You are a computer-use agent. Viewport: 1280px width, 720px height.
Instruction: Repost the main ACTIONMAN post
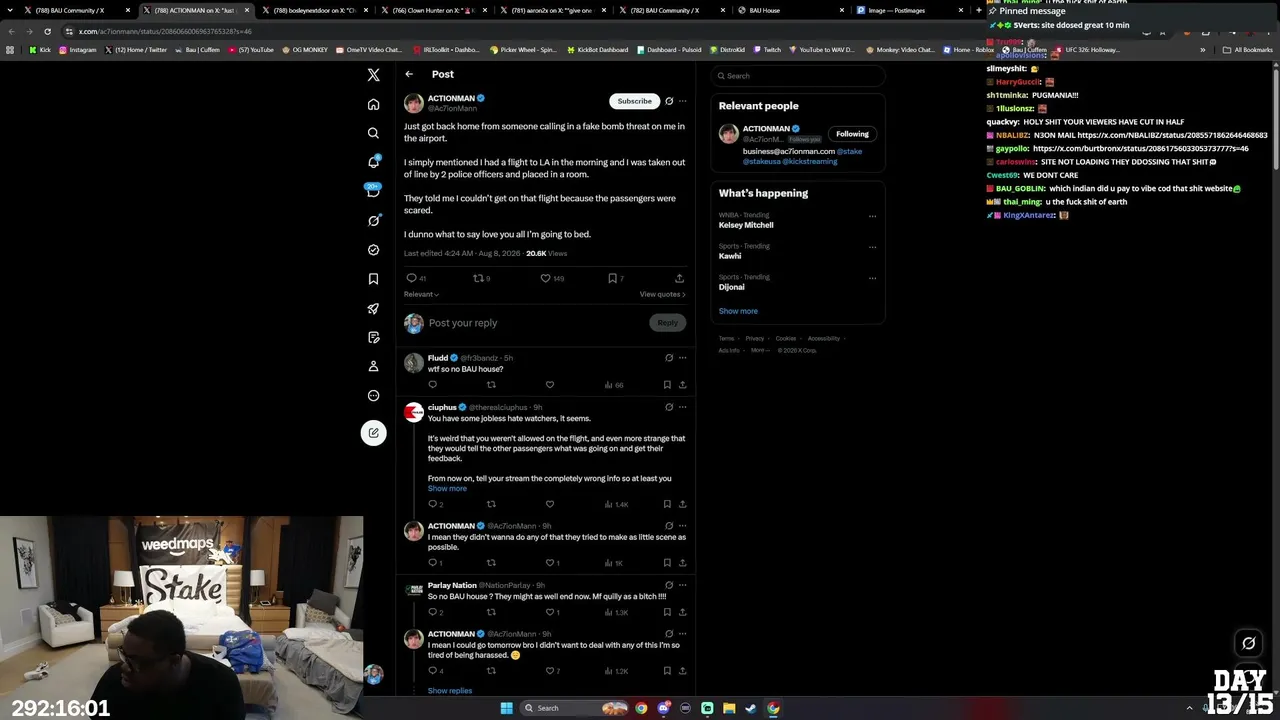481,278
